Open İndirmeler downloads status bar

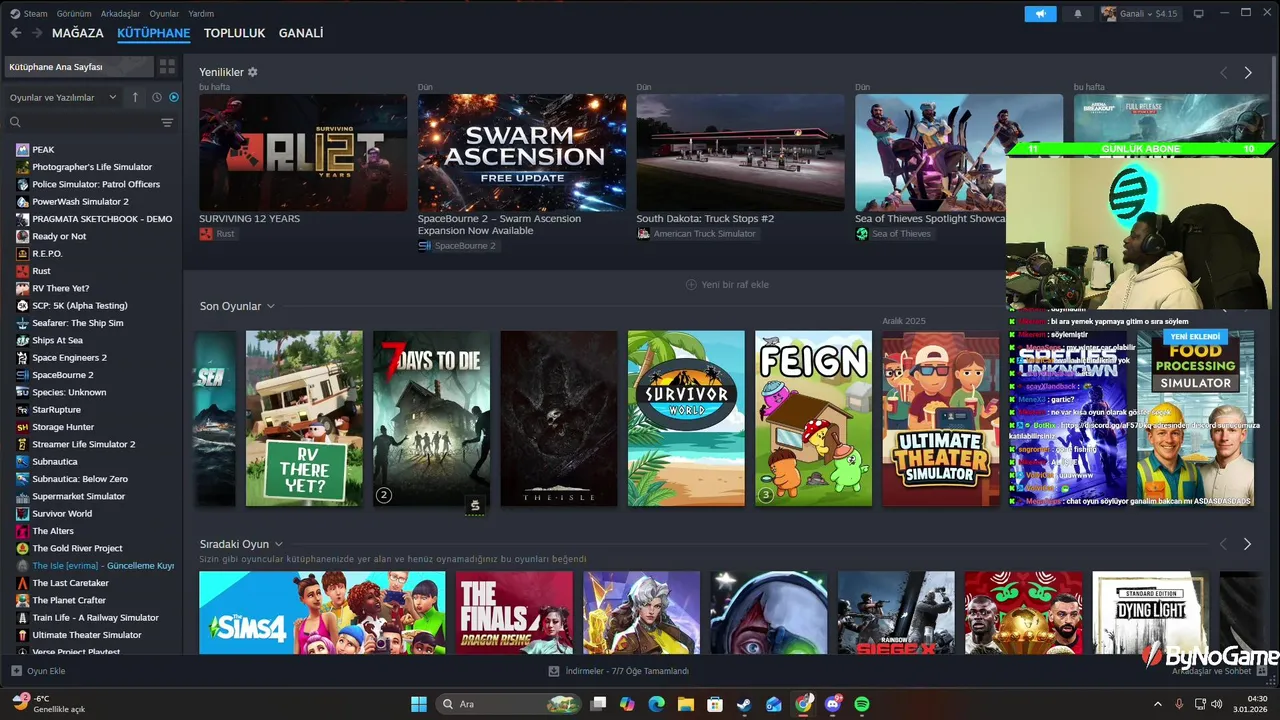click(x=619, y=671)
